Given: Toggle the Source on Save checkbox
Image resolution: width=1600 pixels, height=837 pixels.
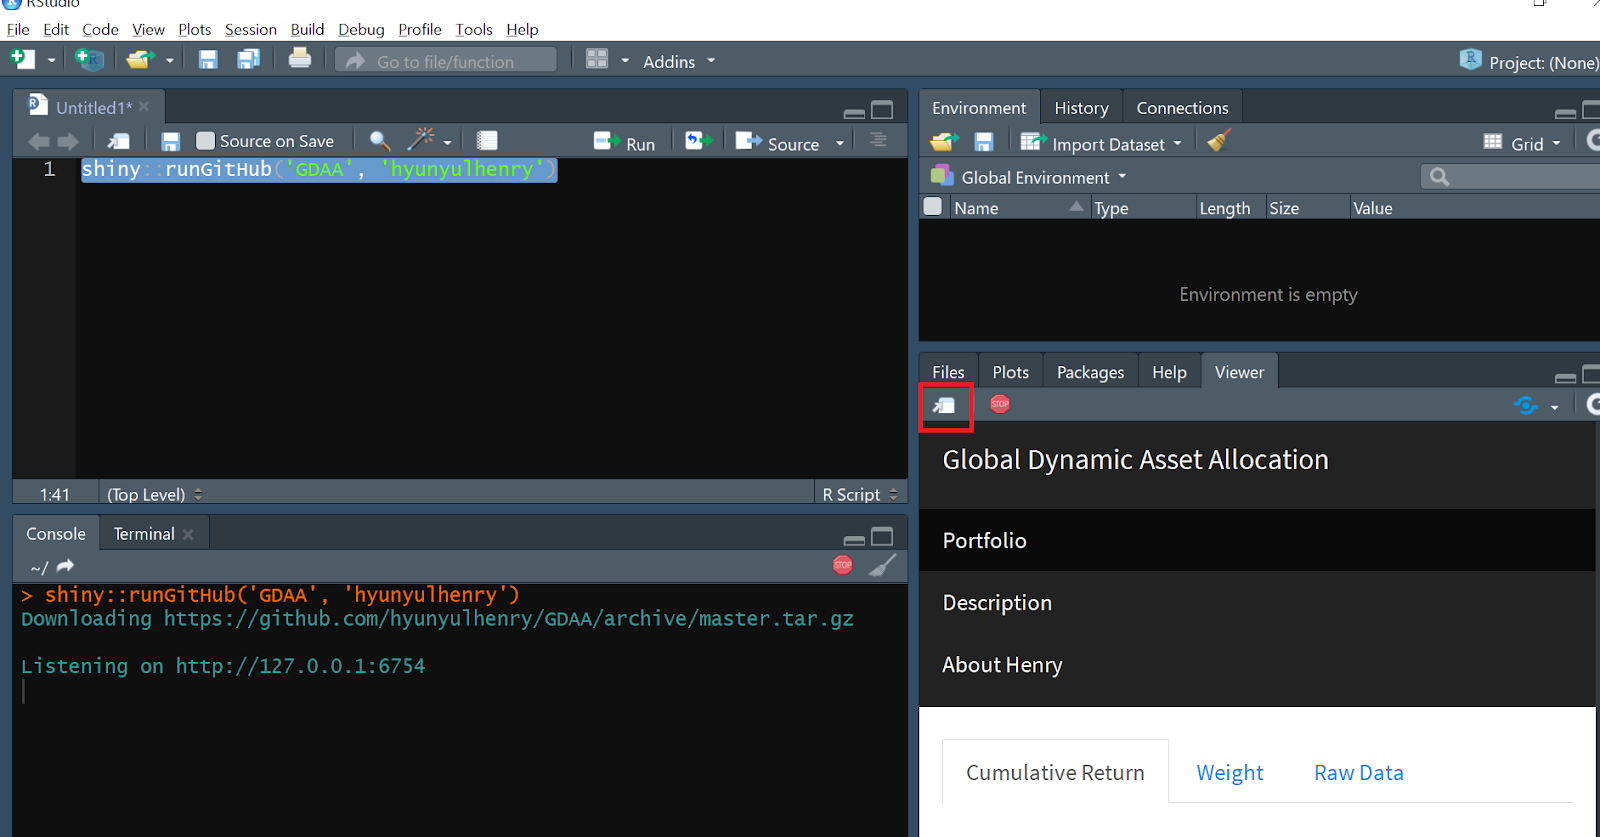Looking at the screenshot, I should [205, 141].
